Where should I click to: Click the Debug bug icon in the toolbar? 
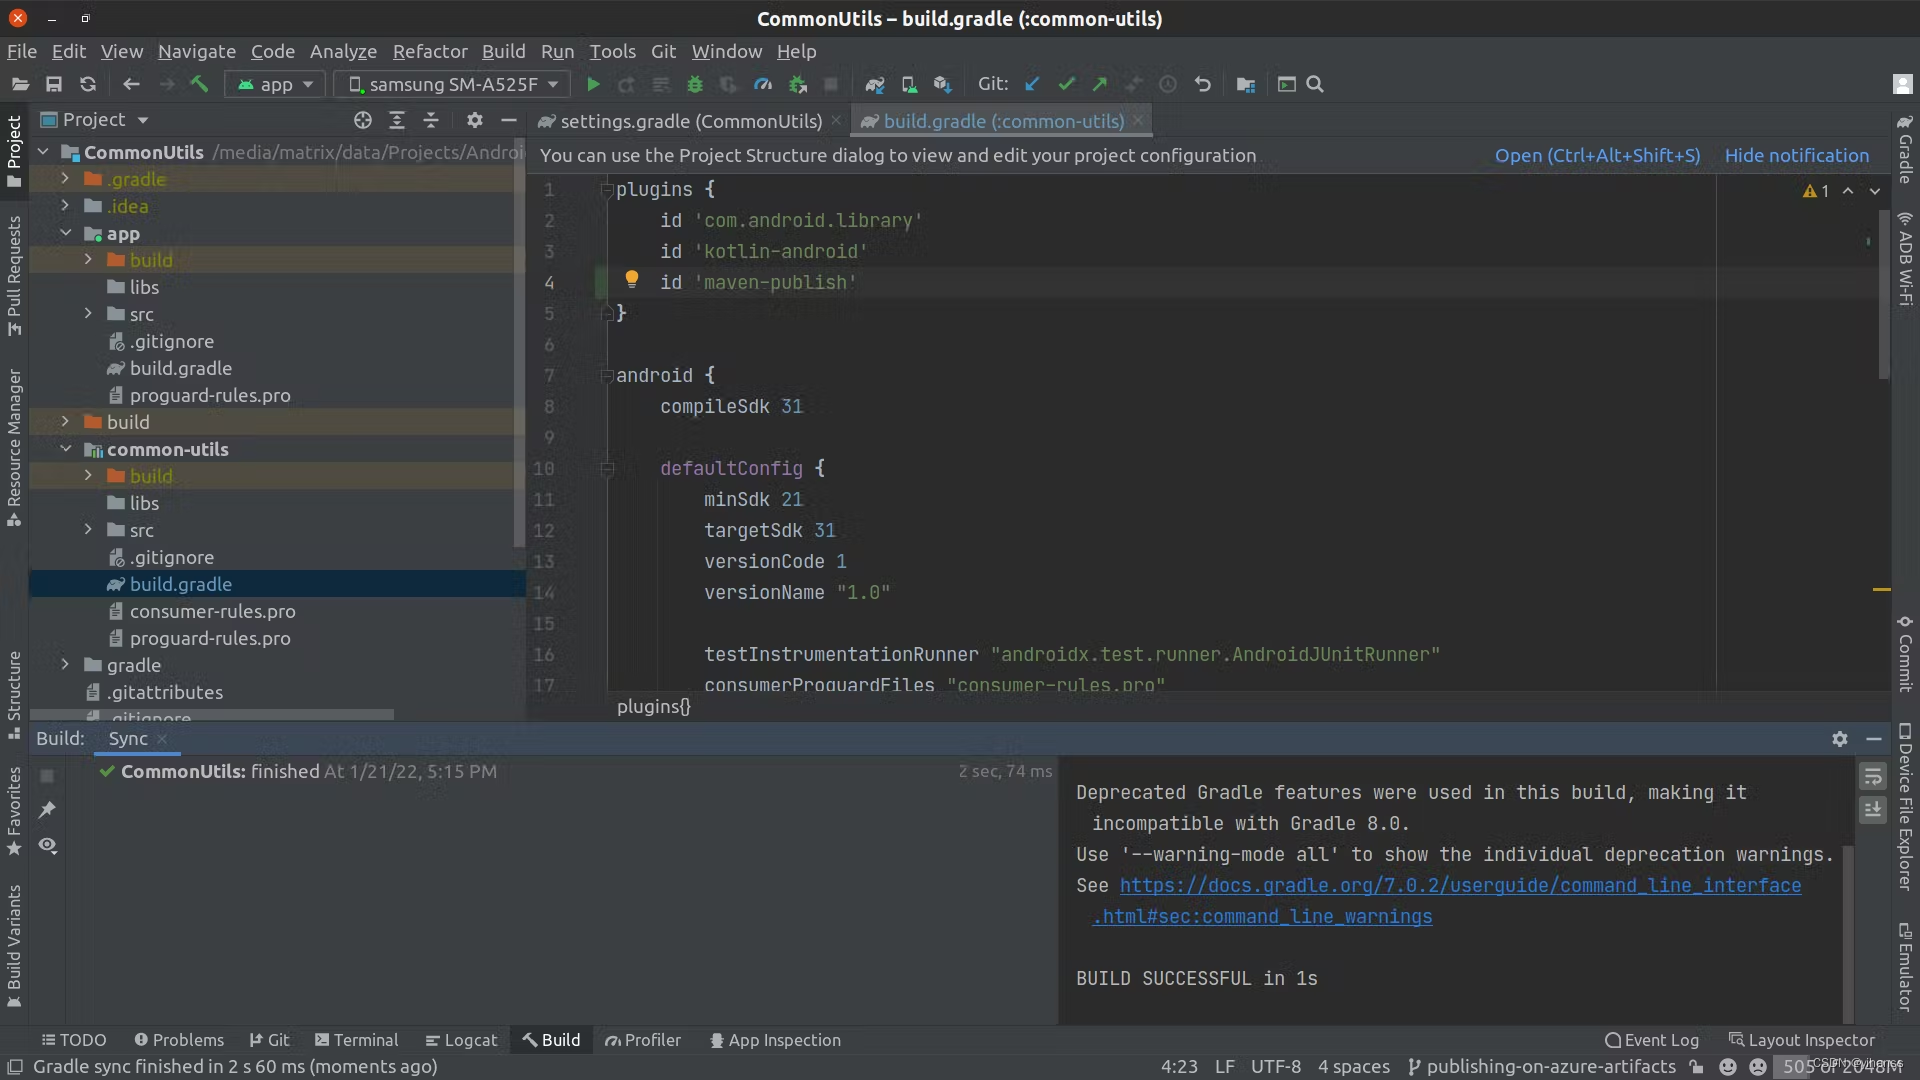point(695,85)
